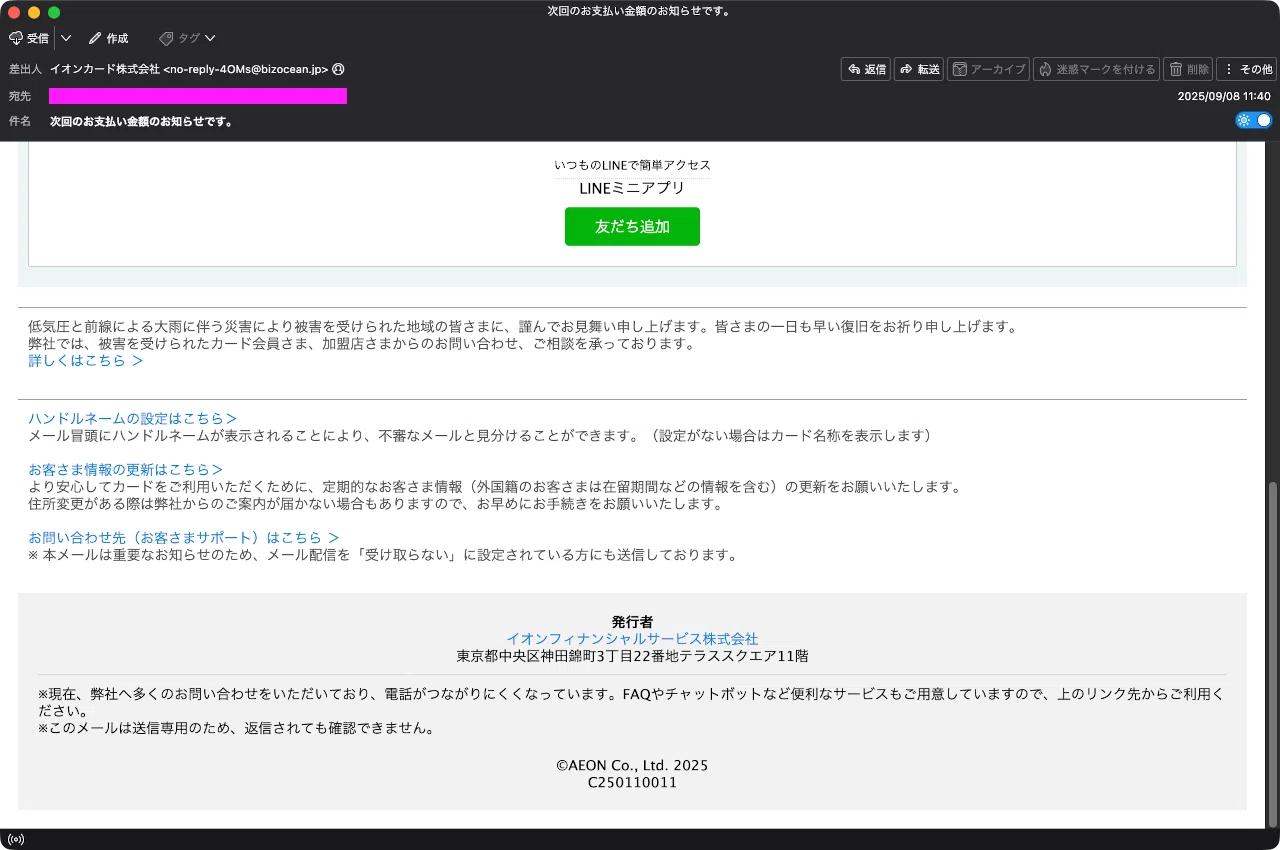Open ハンドルネームの設定はこちら link
Viewport: 1280px width, 850px height.
133,418
